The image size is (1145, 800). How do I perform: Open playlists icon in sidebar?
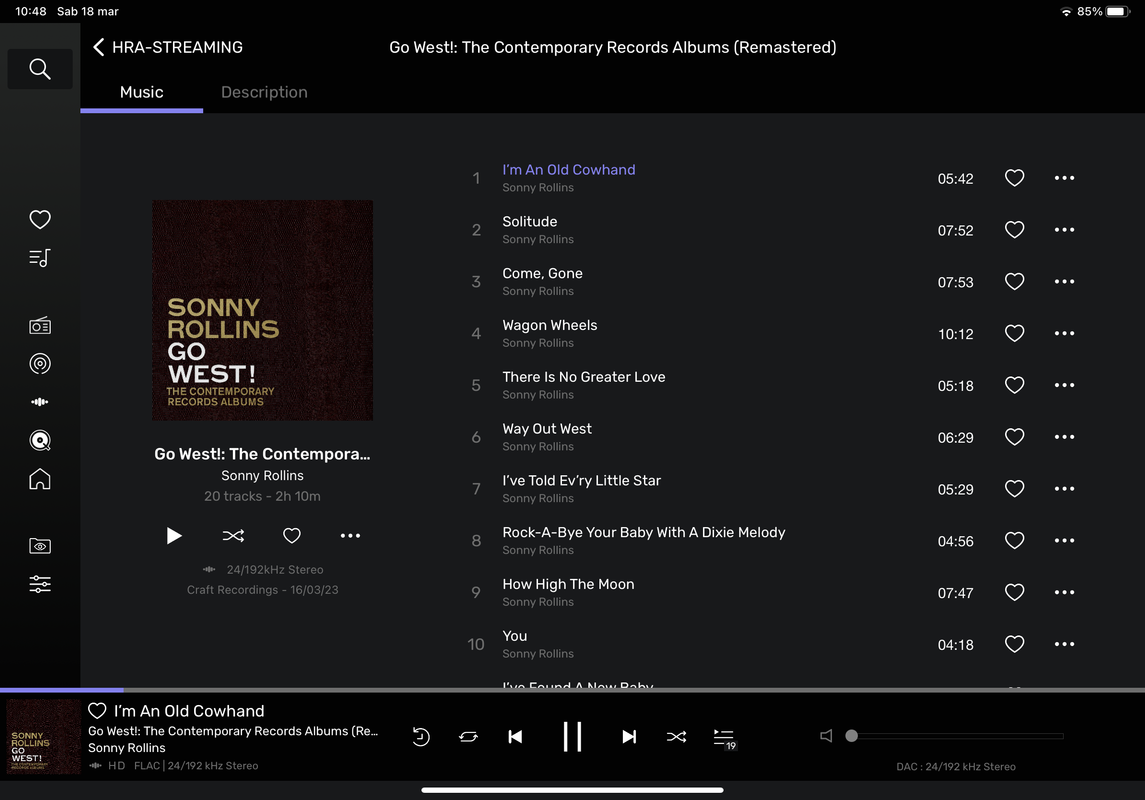pyautogui.click(x=39, y=258)
